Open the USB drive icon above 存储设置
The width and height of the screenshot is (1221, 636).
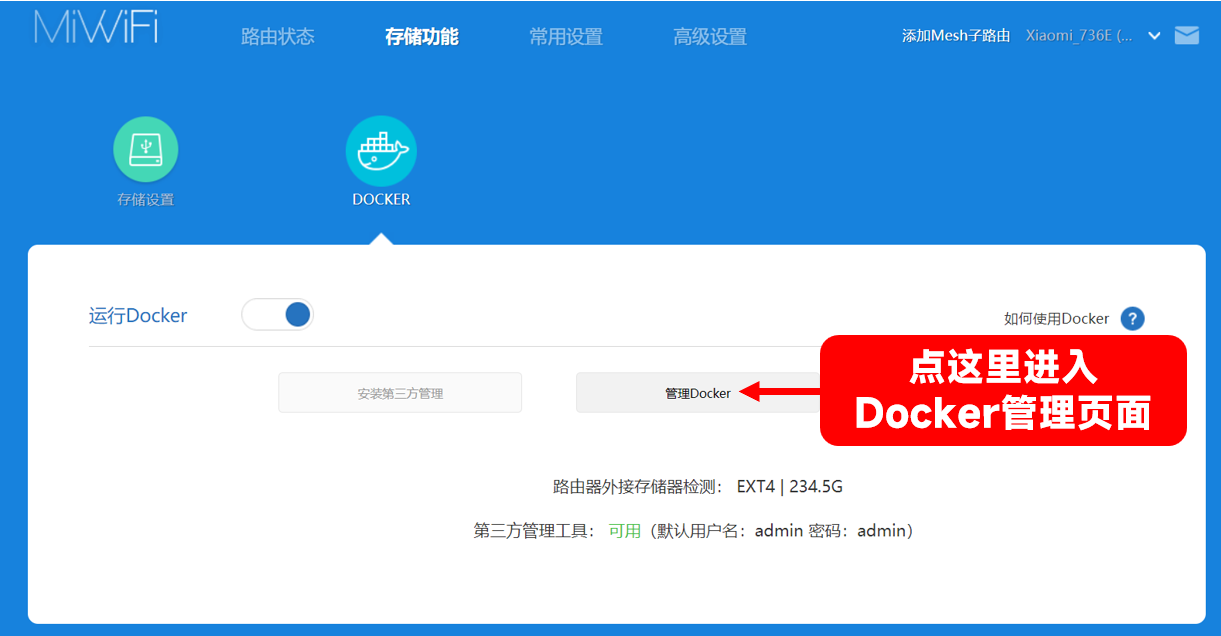146,148
